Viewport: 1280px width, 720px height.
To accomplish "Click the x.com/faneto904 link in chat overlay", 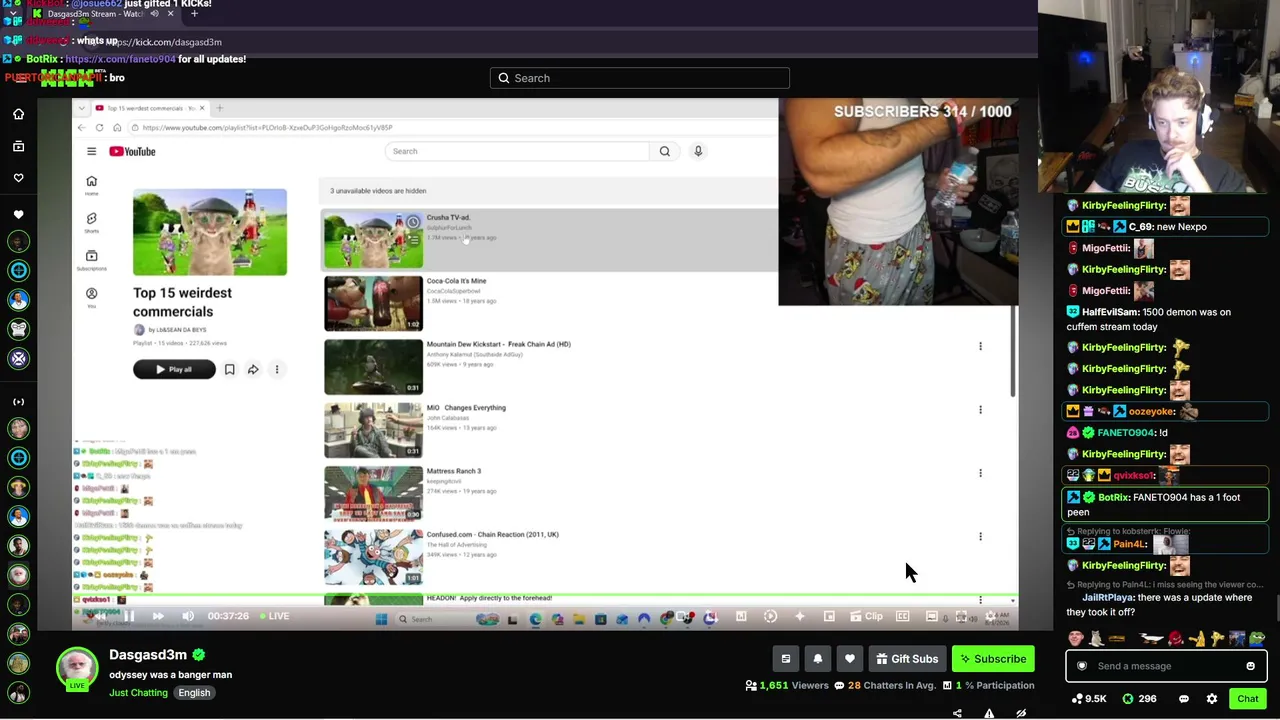I will (120, 59).
